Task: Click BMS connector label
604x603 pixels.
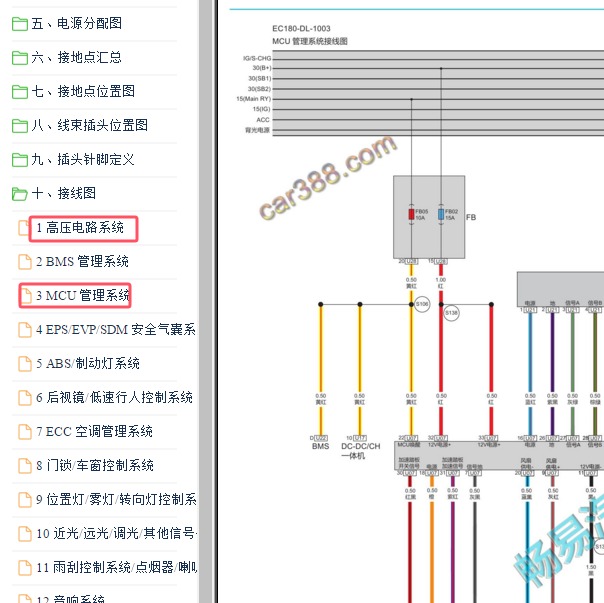Action: click(320, 446)
